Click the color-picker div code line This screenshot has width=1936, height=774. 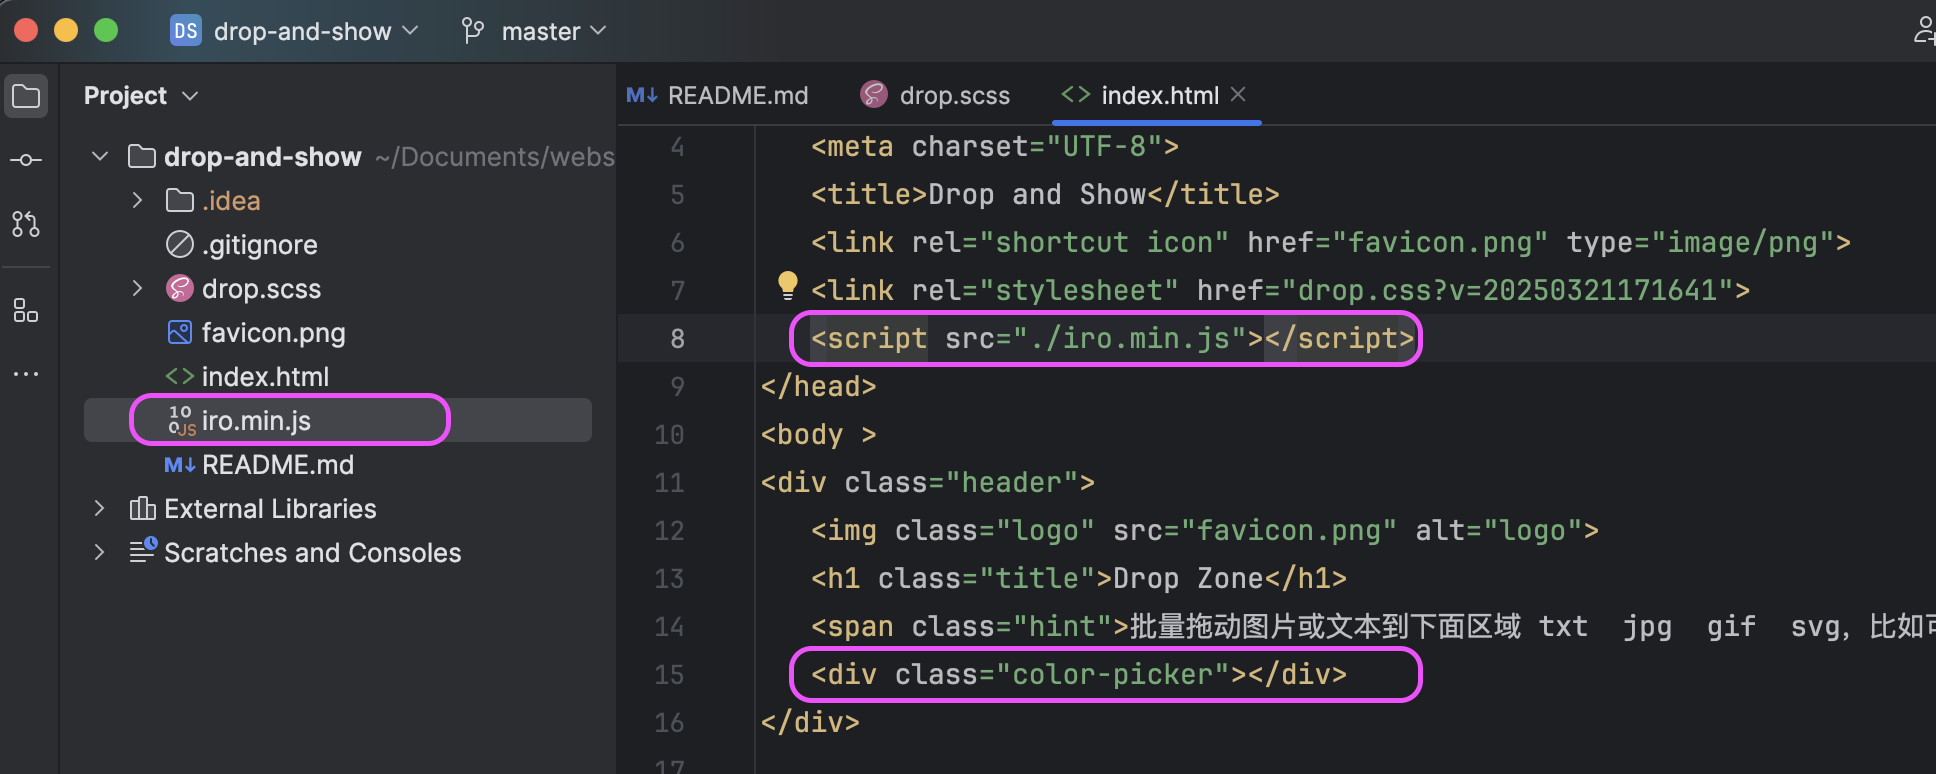click(1079, 675)
